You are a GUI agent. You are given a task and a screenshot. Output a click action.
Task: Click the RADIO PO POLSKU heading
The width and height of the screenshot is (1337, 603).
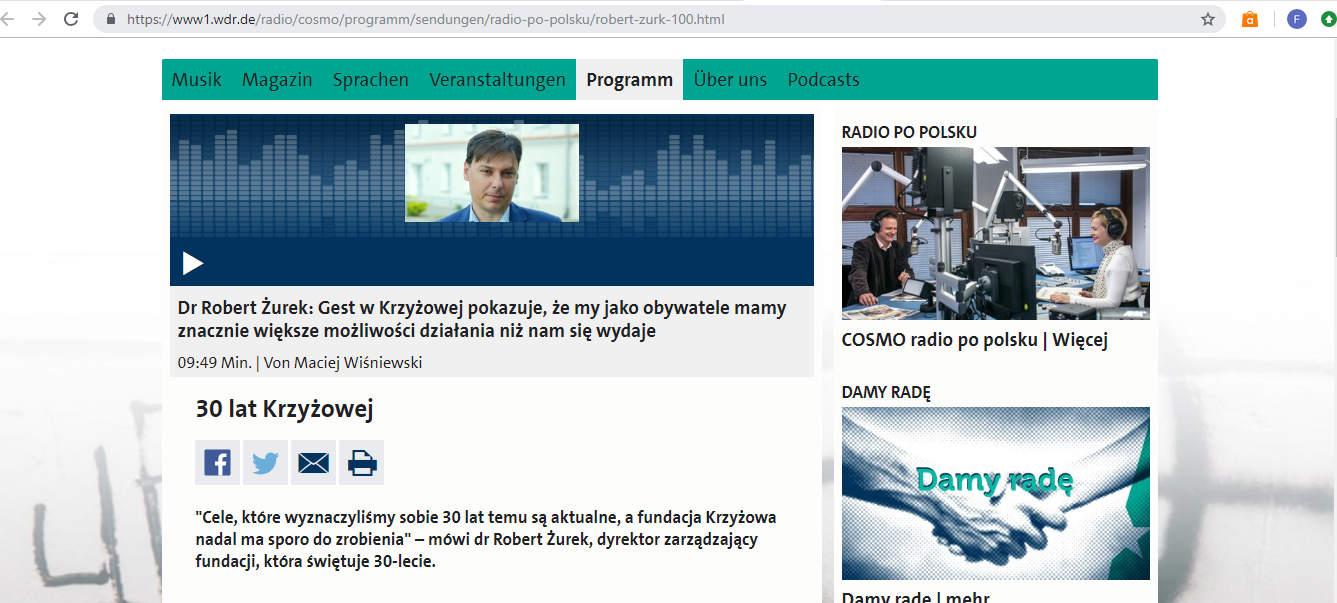[x=909, y=132]
